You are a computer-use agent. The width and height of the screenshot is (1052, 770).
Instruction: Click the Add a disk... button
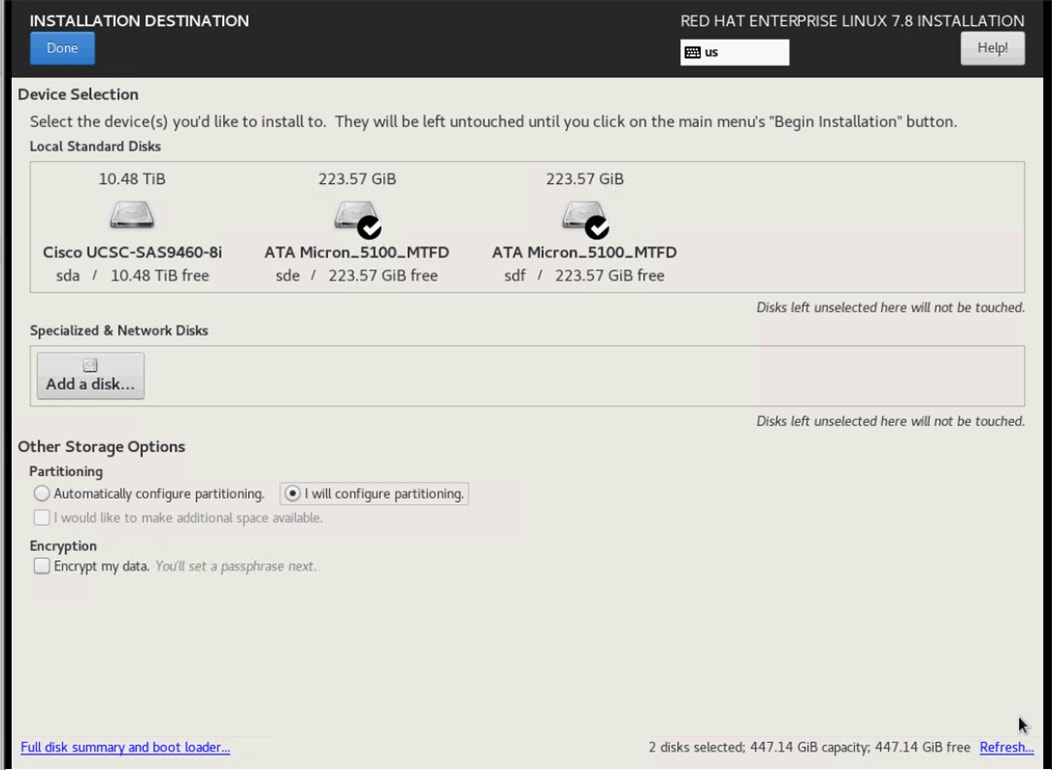point(91,376)
